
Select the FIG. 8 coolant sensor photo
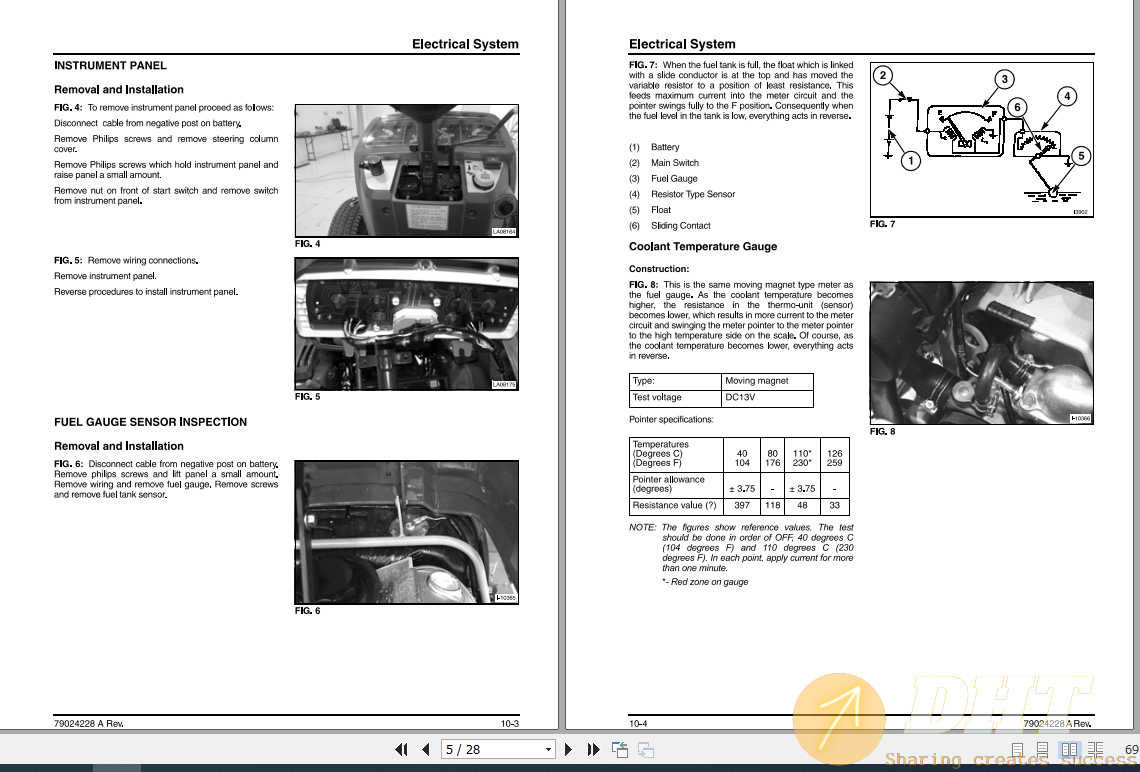[x=981, y=353]
